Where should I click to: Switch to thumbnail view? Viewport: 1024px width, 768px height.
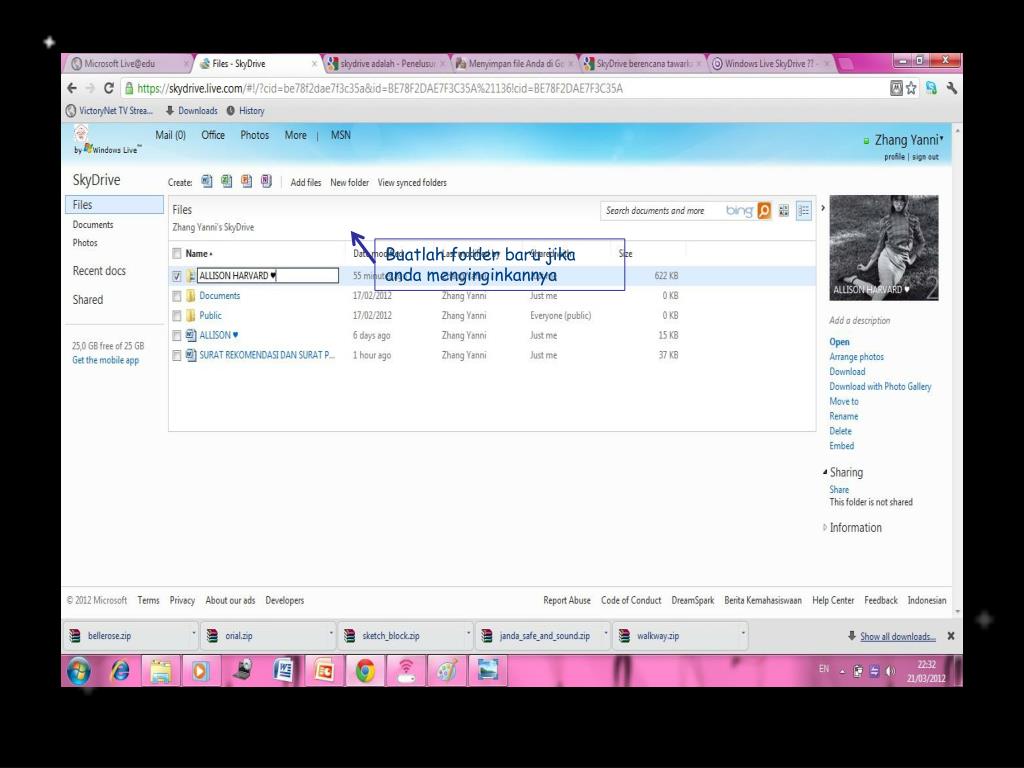point(784,210)
